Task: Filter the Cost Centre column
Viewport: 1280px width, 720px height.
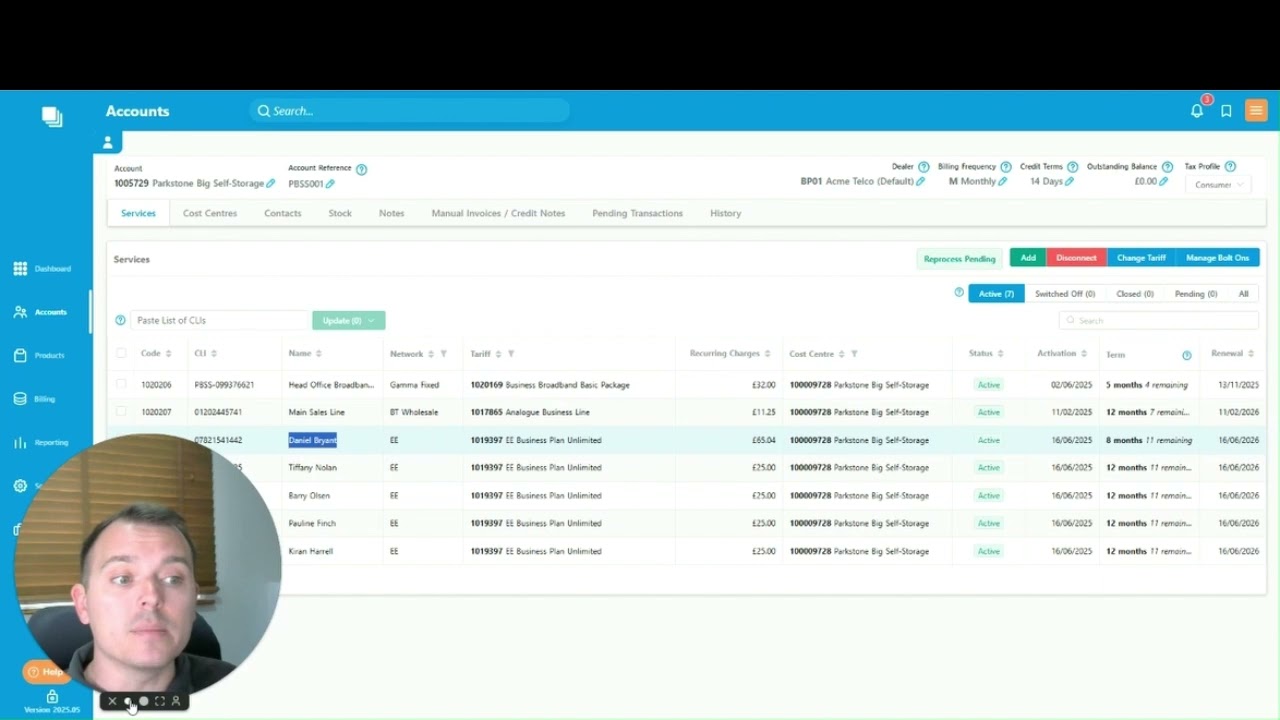Action: (x=854, y=354)
